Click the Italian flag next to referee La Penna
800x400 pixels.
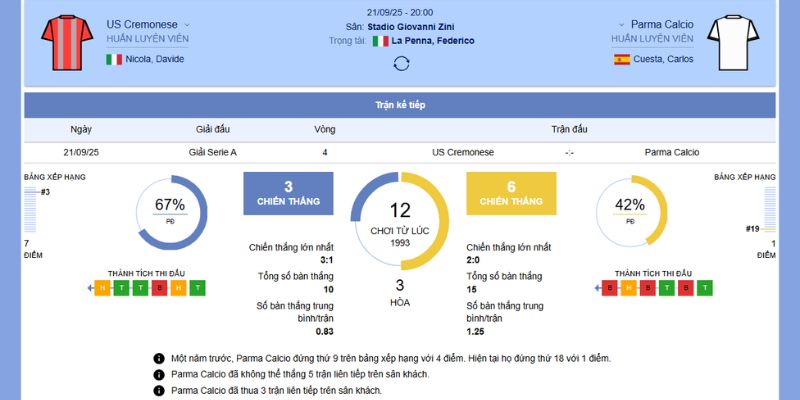[380, 41]
